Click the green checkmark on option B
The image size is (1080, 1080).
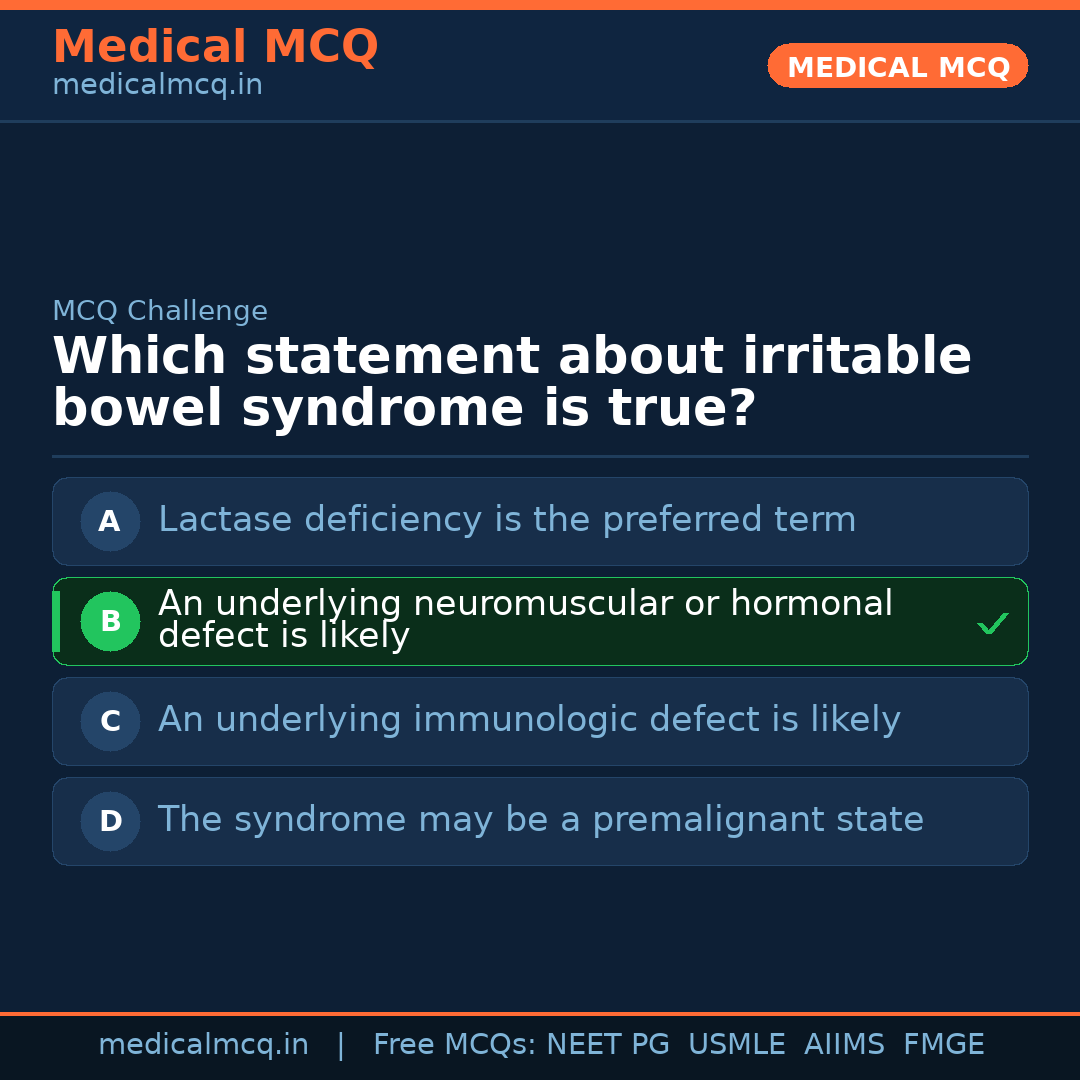pyautogui.click(x=992, y=624)
